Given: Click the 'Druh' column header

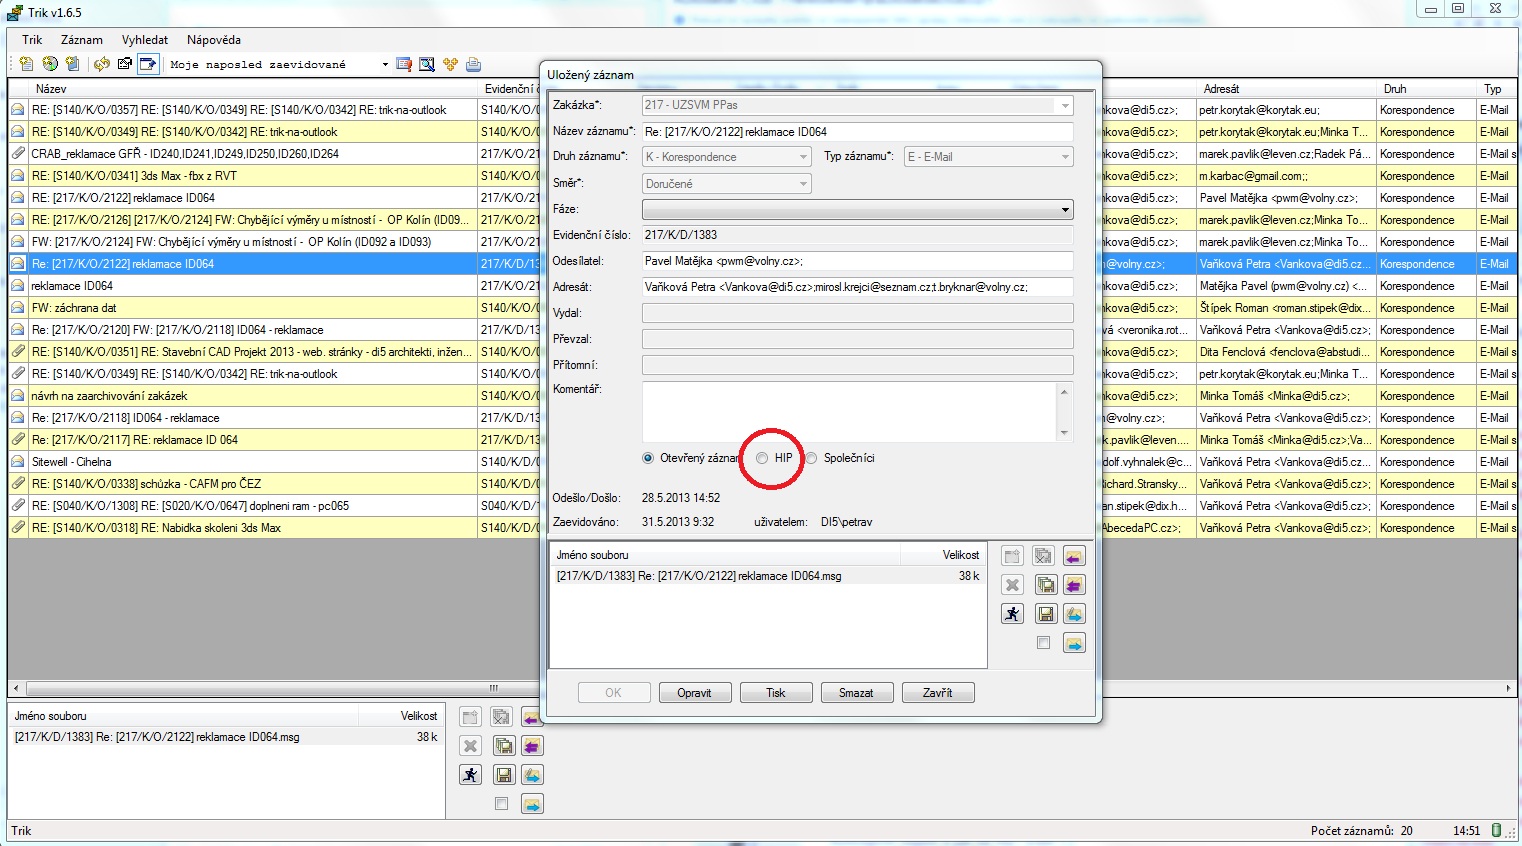Looking at the screenshot, I should [1426, 89].
